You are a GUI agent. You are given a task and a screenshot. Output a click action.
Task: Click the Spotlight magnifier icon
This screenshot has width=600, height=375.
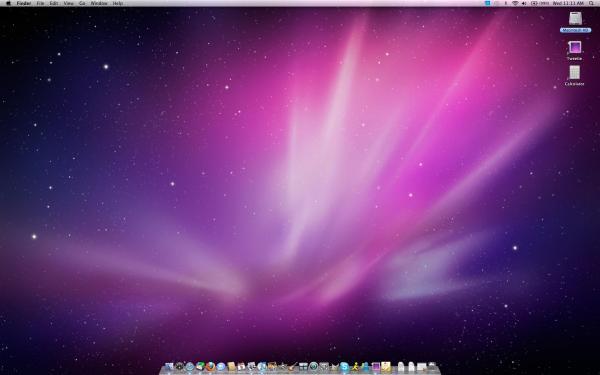[591, 3]
